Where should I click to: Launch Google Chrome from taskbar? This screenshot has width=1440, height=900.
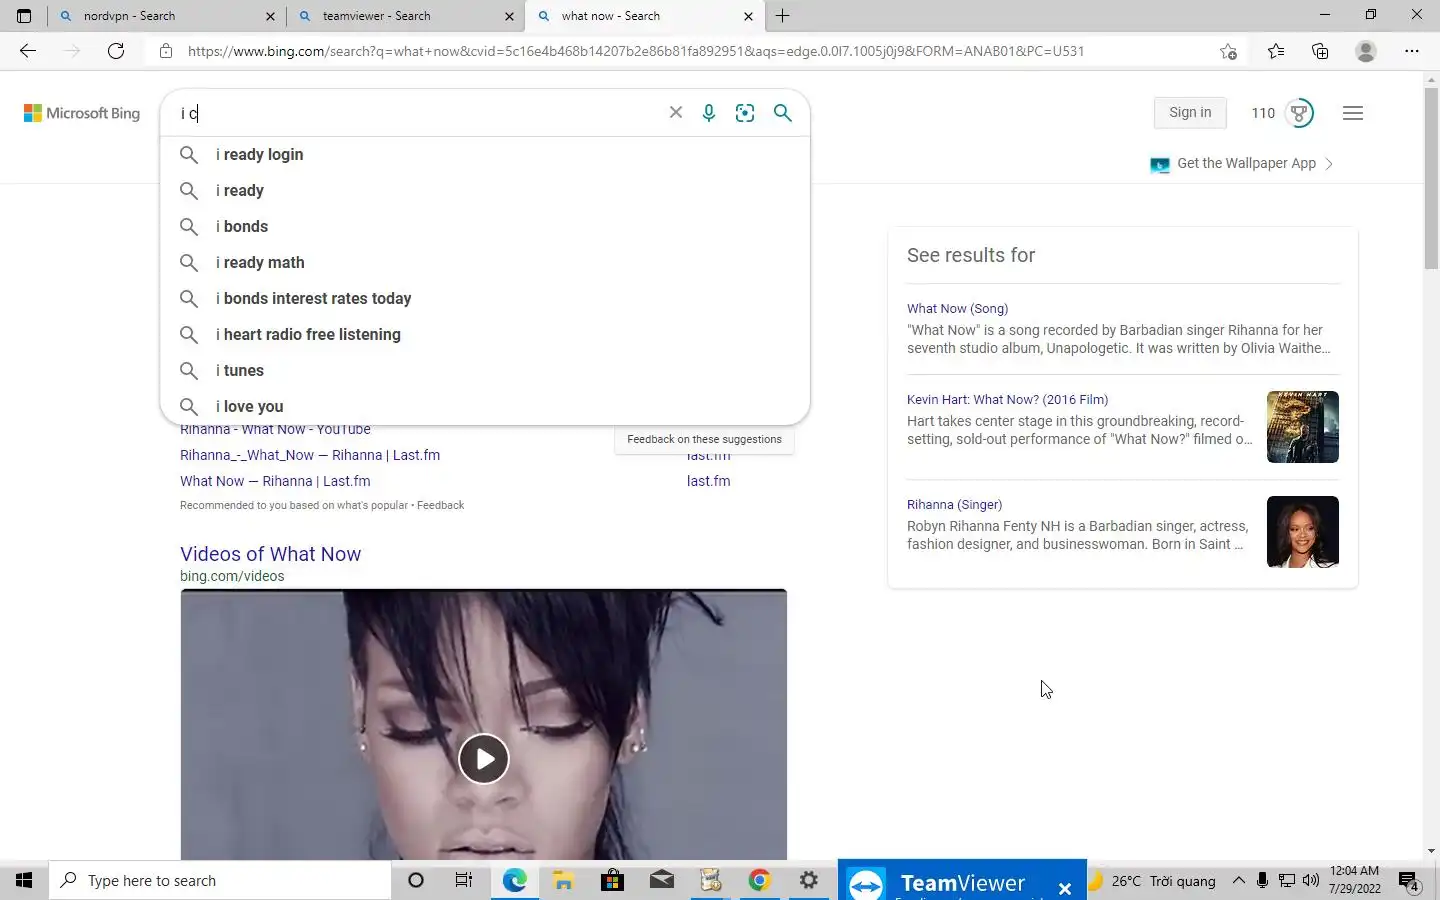(759, 880)
